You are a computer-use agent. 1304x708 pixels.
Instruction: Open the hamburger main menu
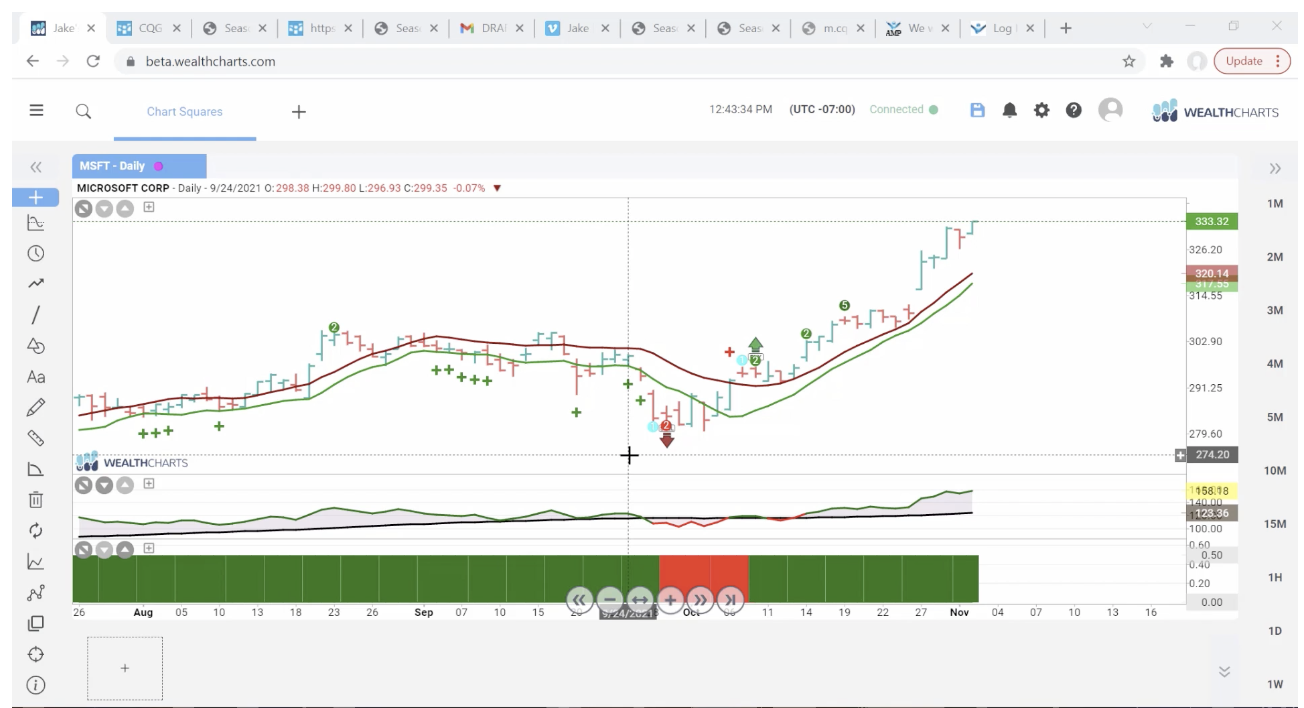(x=36, y=111)
